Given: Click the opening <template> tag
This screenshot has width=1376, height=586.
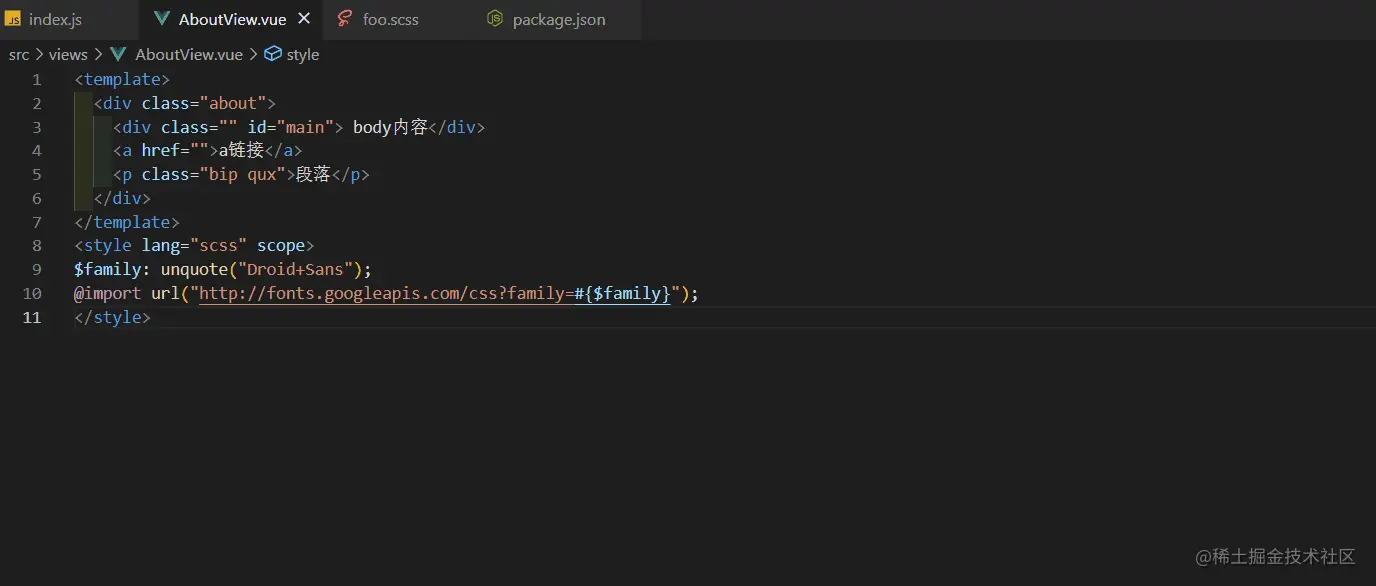Looking at the screenshot, I should tap(122, 80).
